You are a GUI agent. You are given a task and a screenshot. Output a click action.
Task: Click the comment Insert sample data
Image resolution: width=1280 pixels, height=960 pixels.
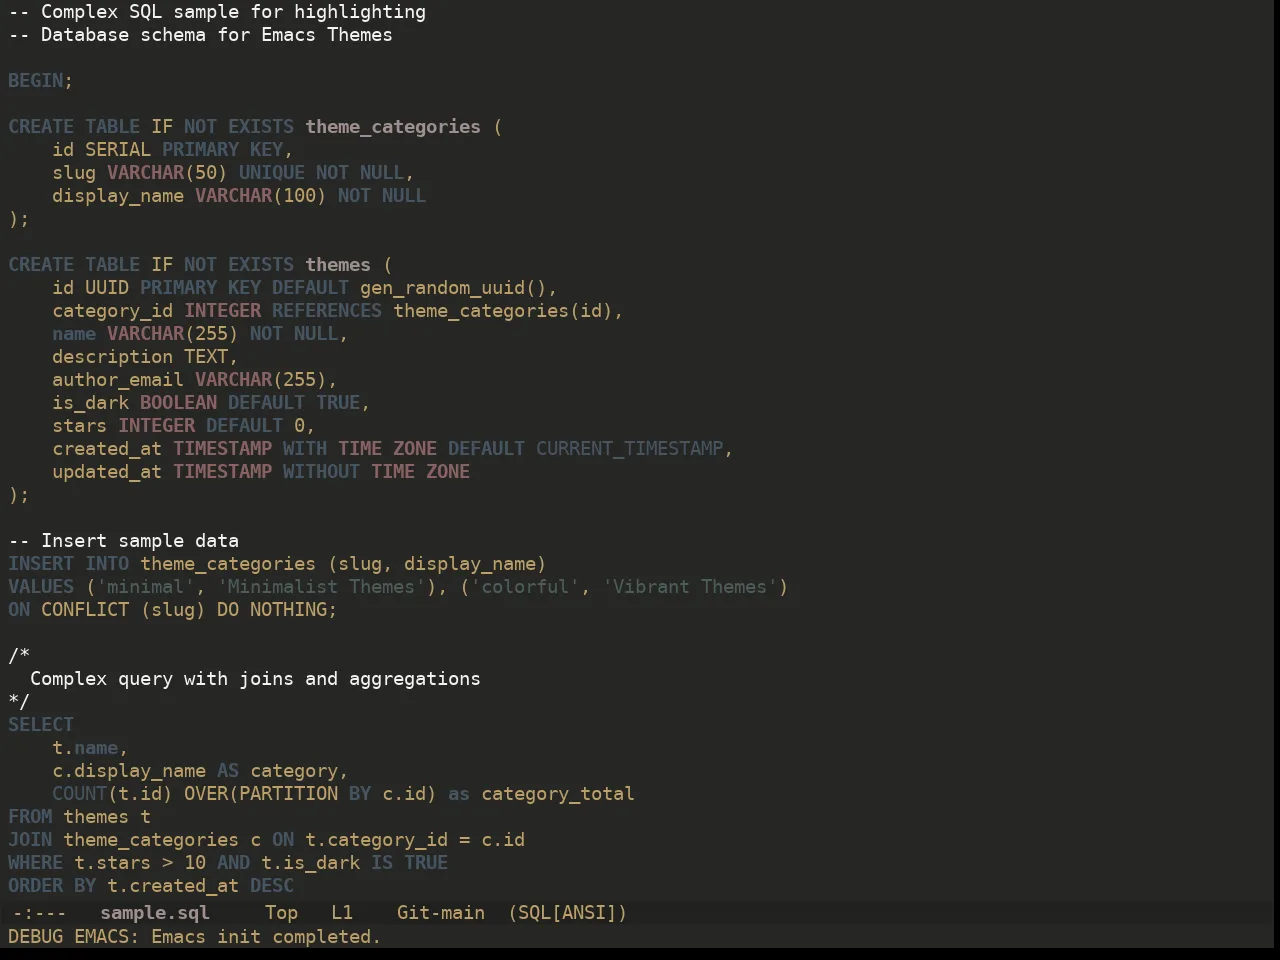(x=124, y=540)
